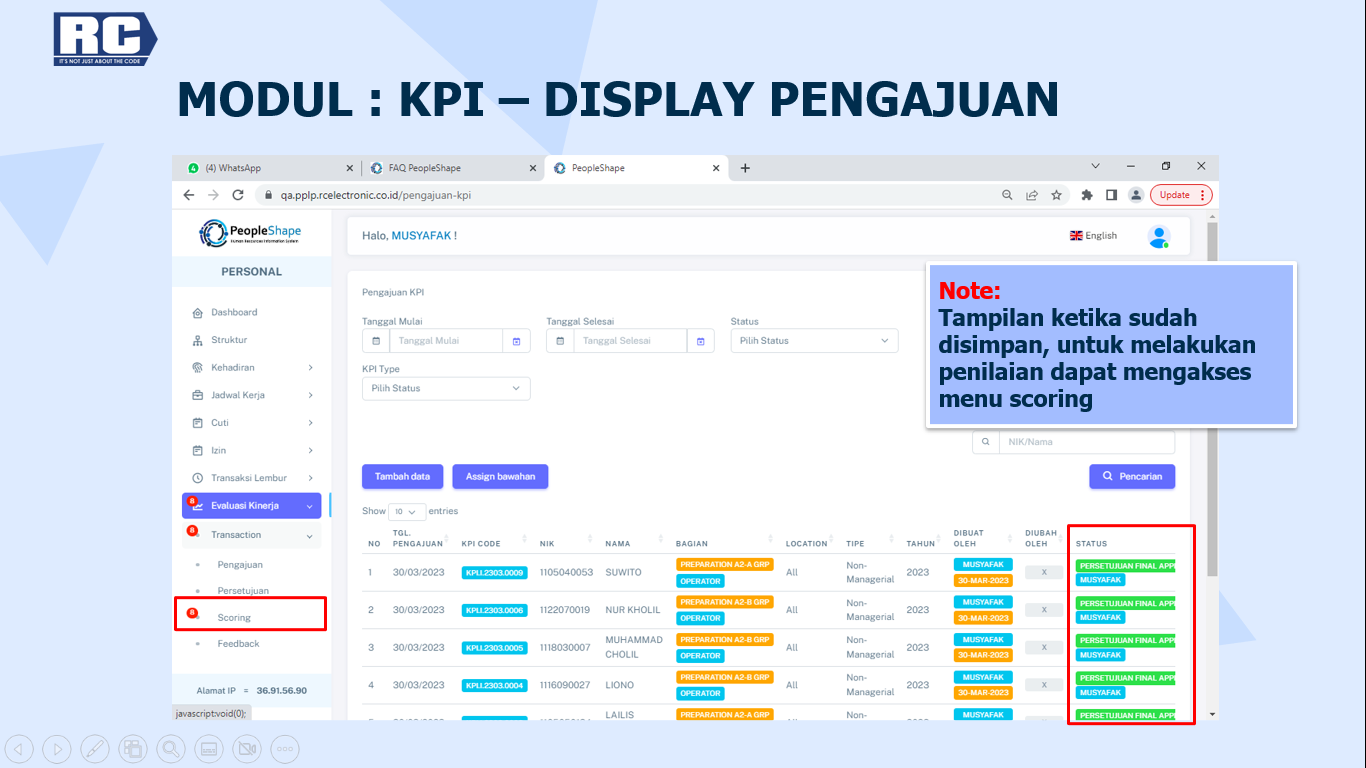Go to next slide arrow button
The image size is (1366, 768).
(x=56, y=748)
